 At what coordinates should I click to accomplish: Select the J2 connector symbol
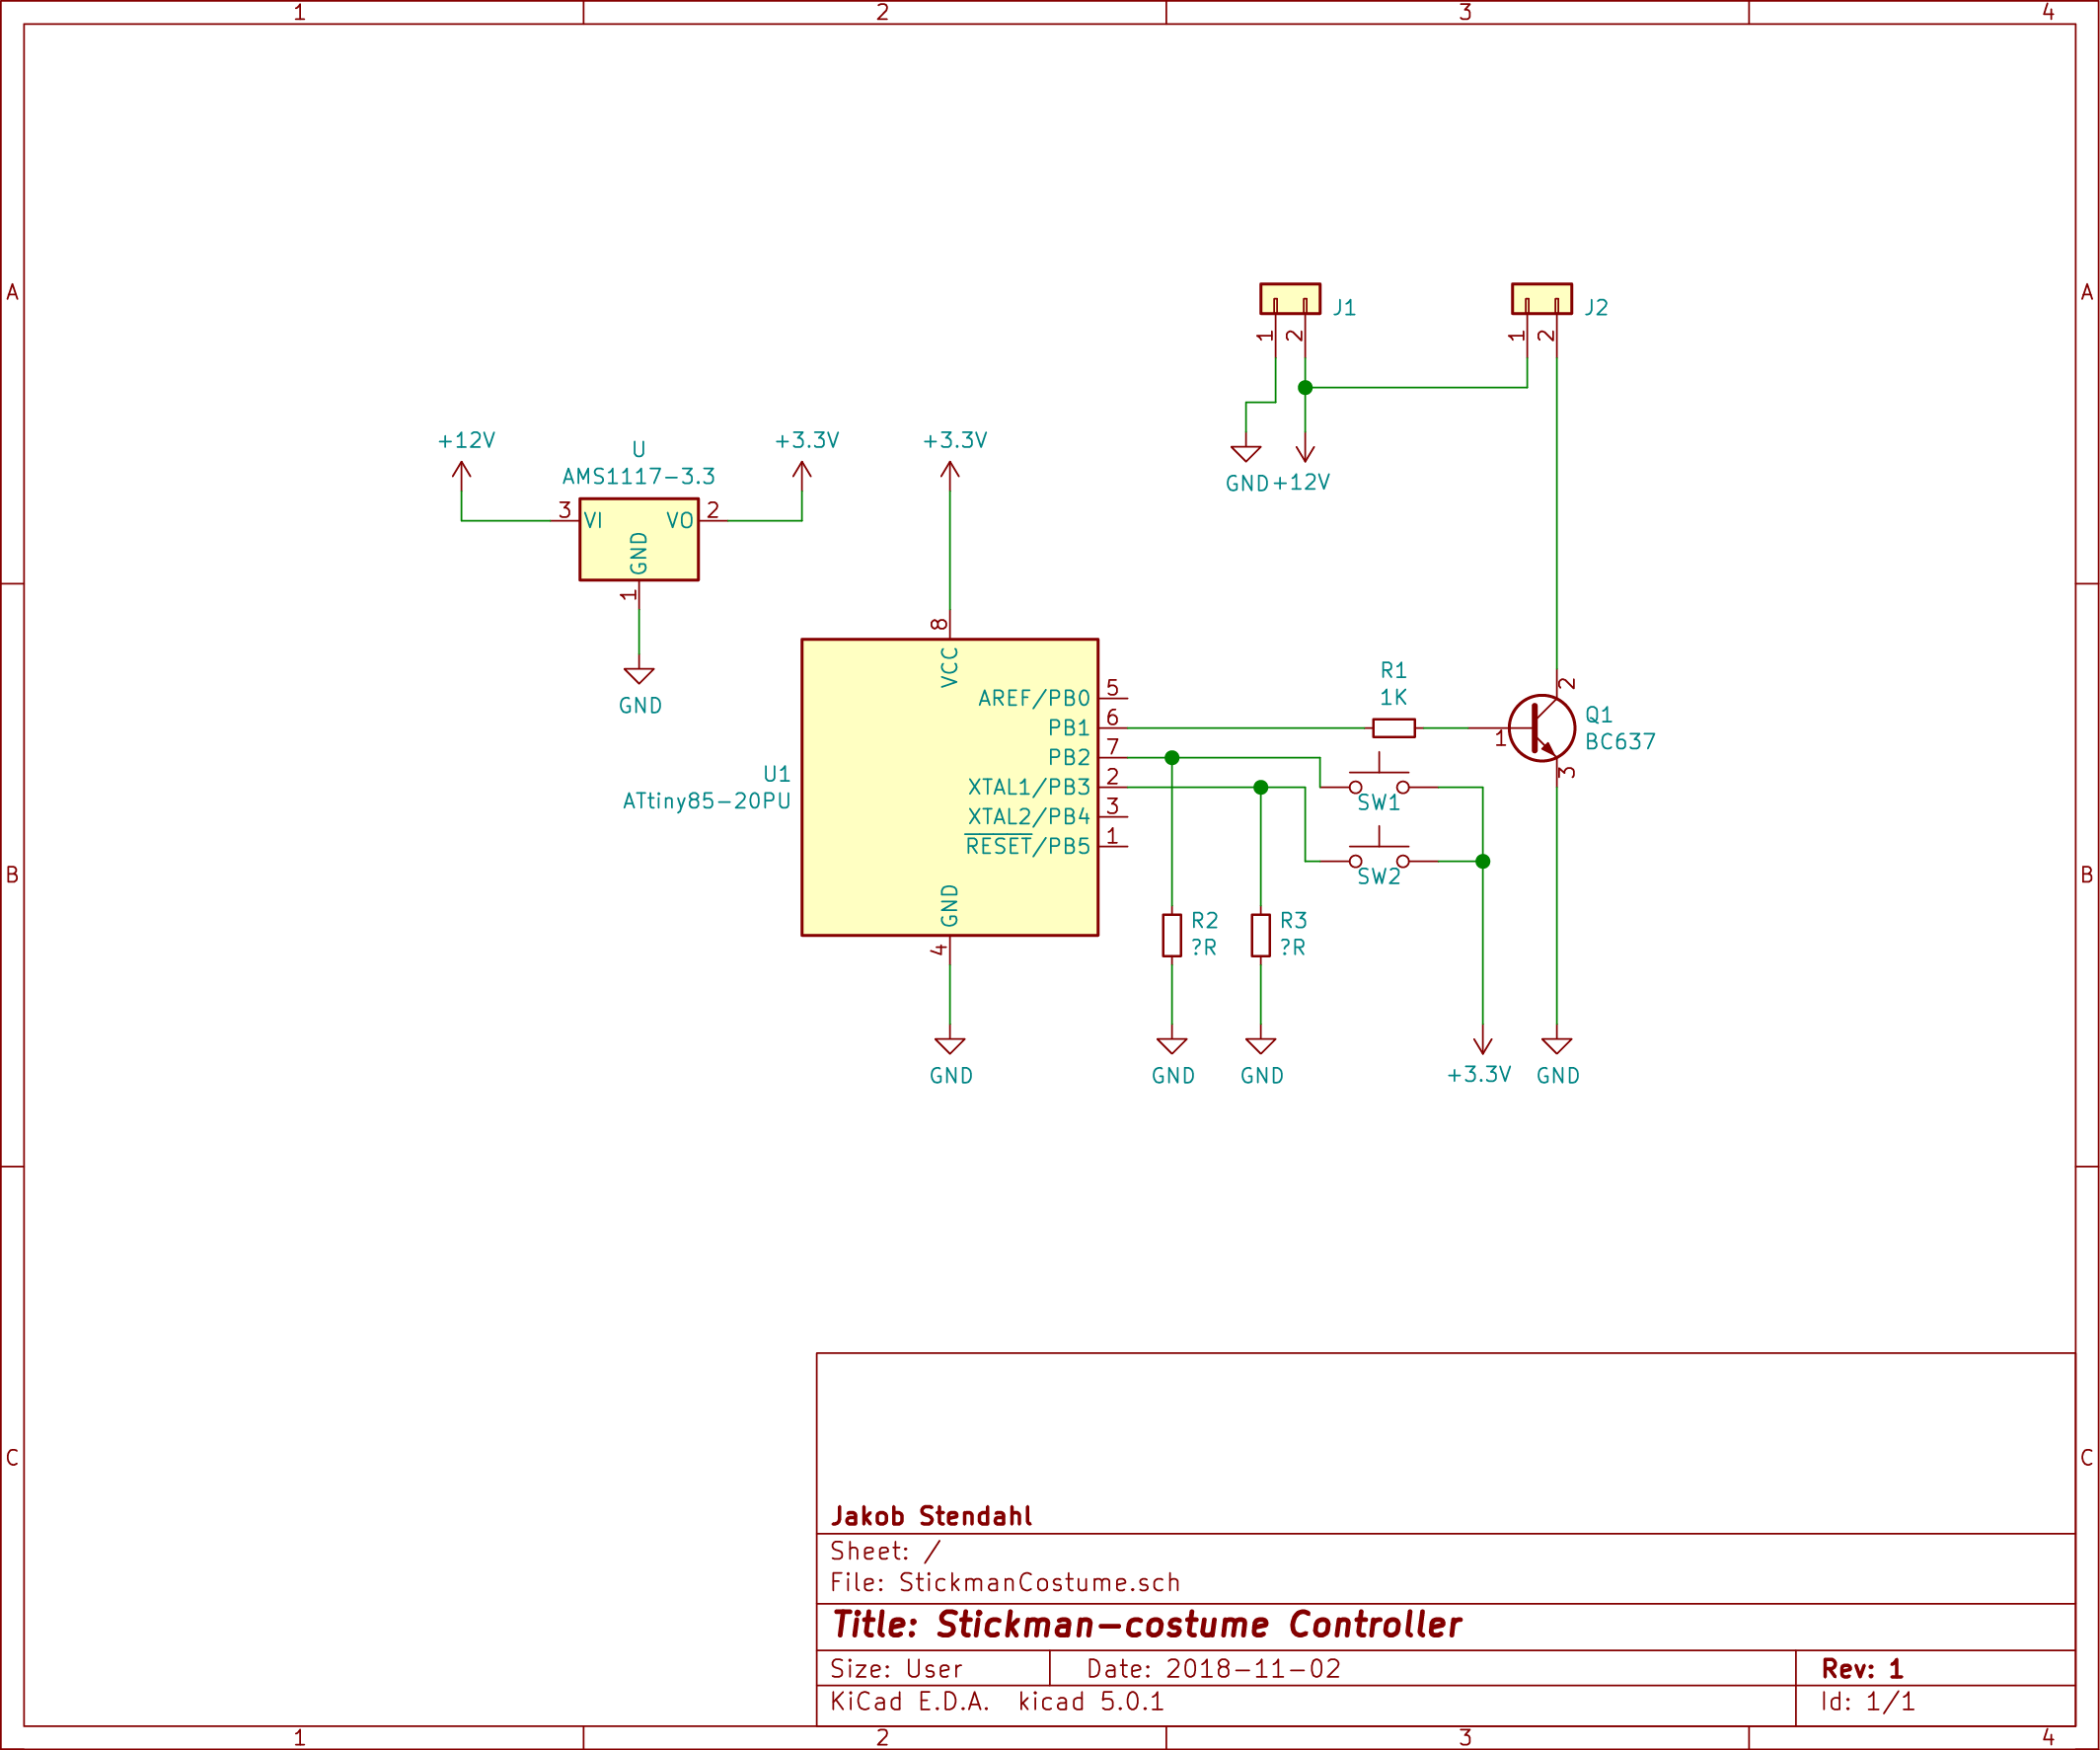1541,298
